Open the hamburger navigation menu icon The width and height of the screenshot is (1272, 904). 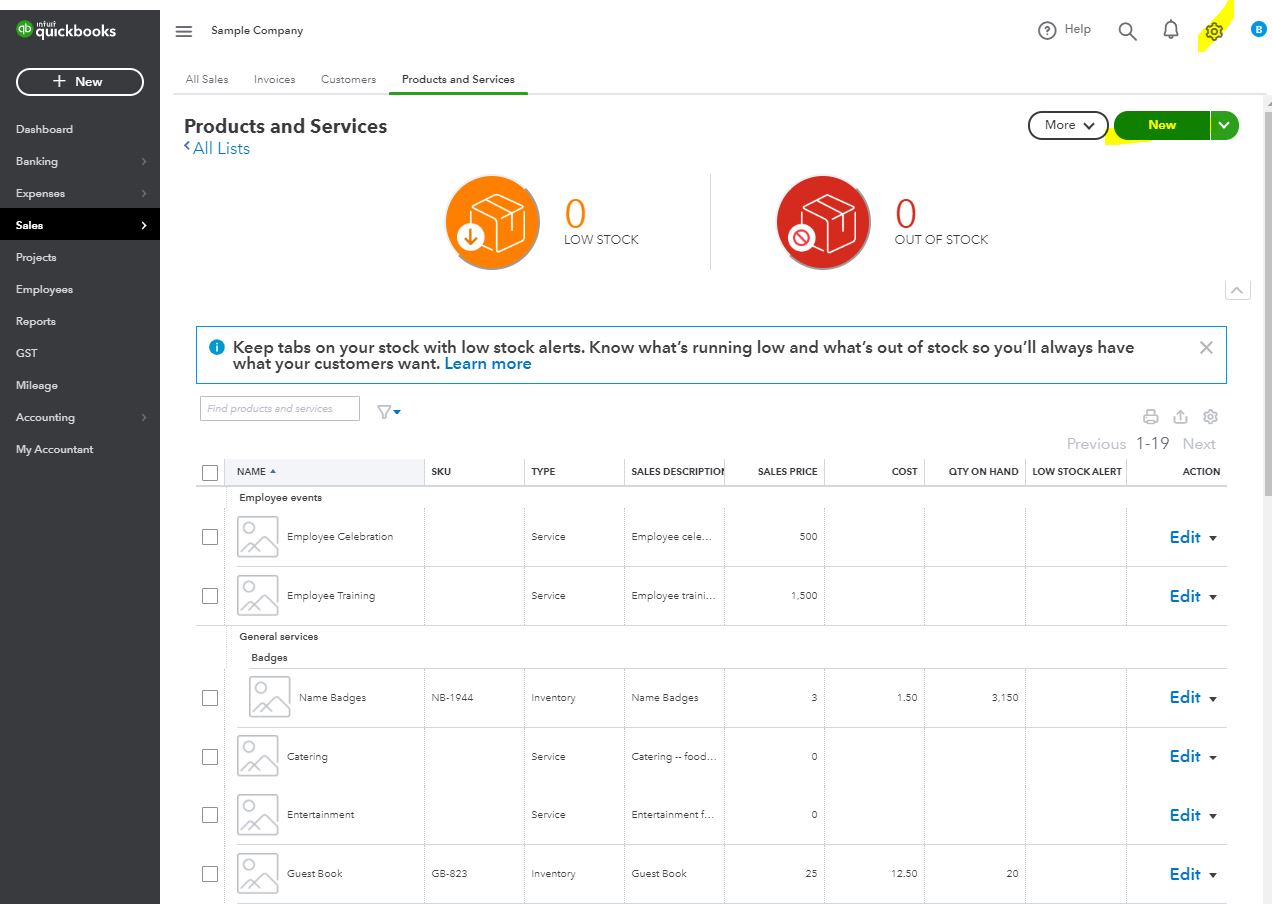183,31
